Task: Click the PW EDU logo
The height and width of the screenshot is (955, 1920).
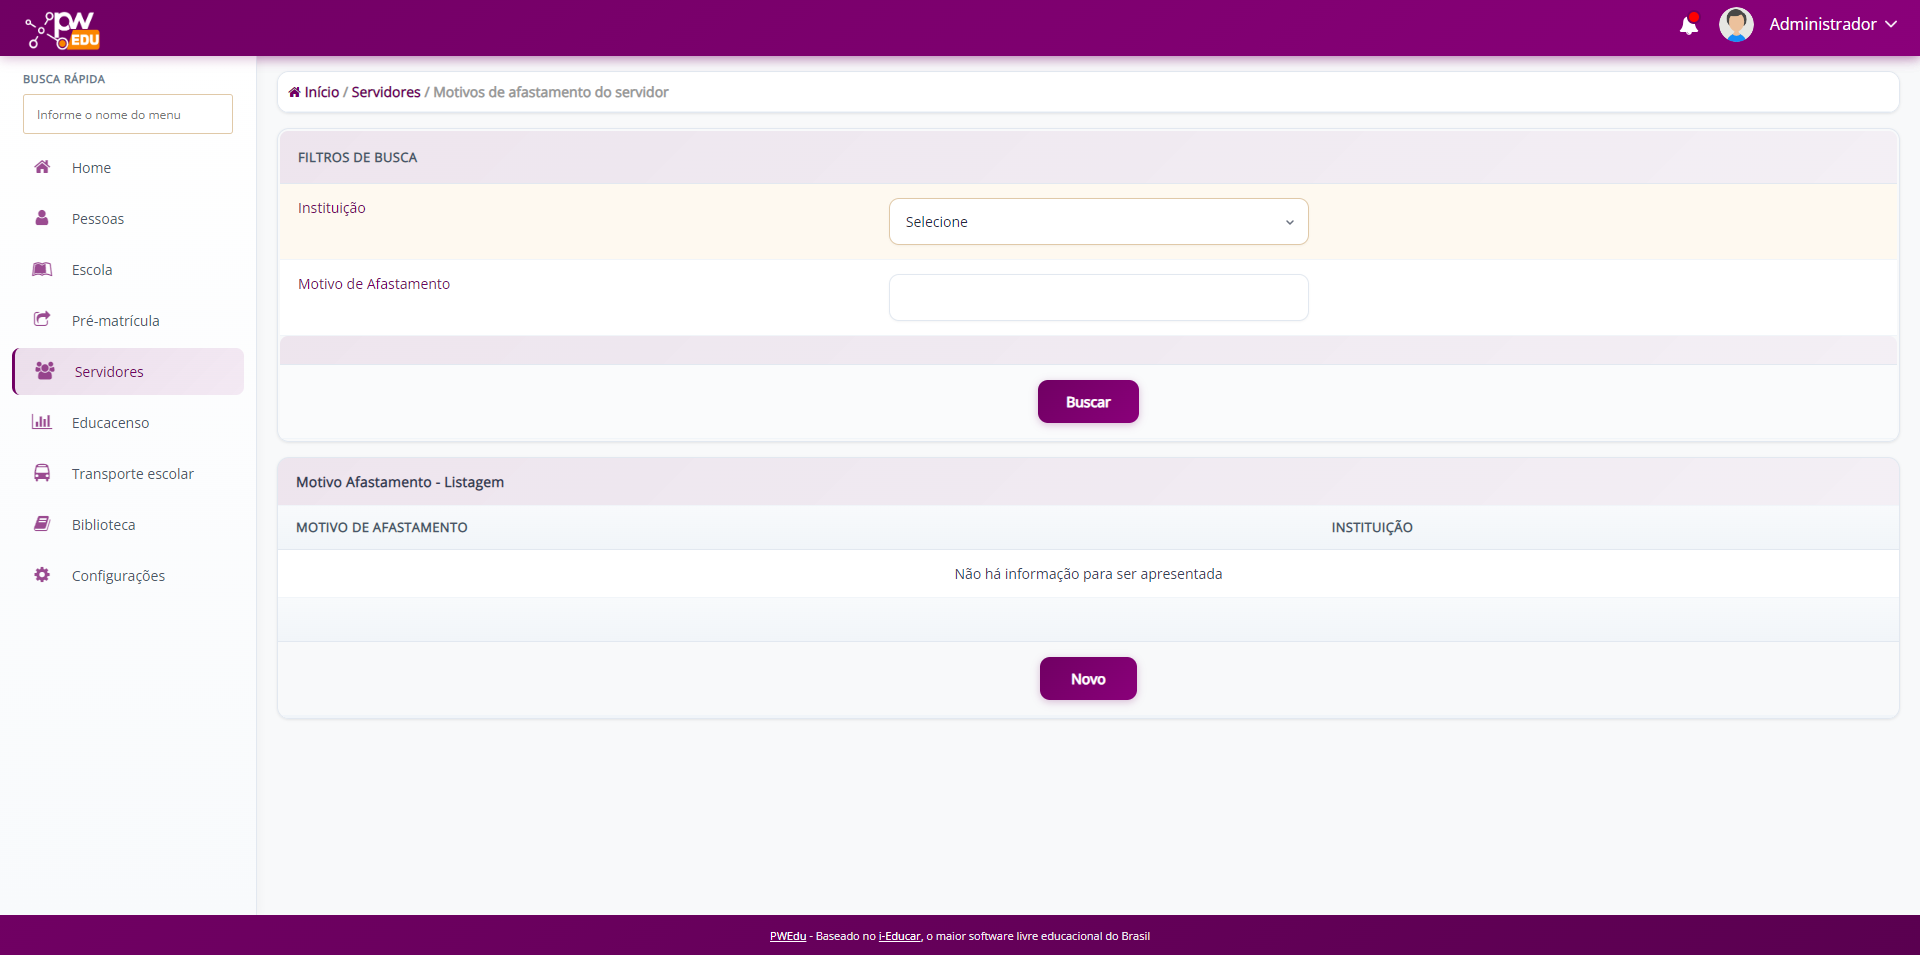Action: click(x=63, y=29)
